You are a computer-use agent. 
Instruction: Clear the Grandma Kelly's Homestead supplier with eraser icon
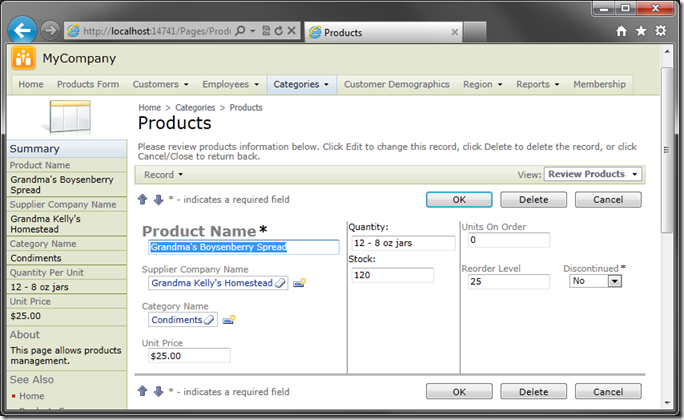point(280,283)
